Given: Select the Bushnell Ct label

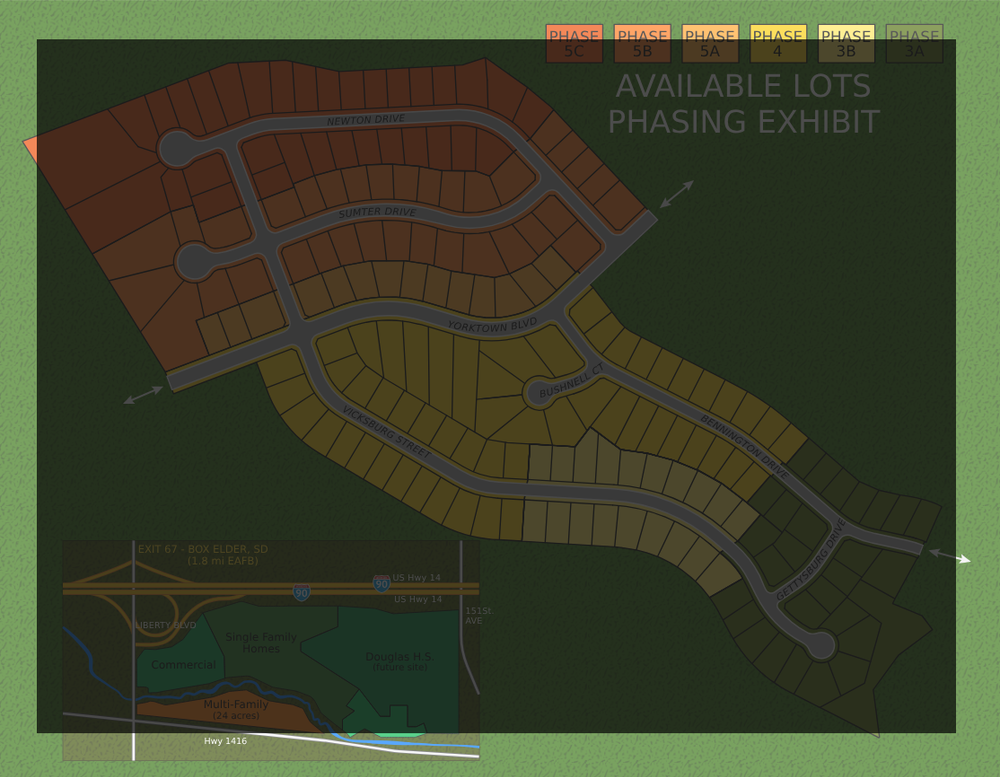Looking at the screenshot, I should 571,381.
